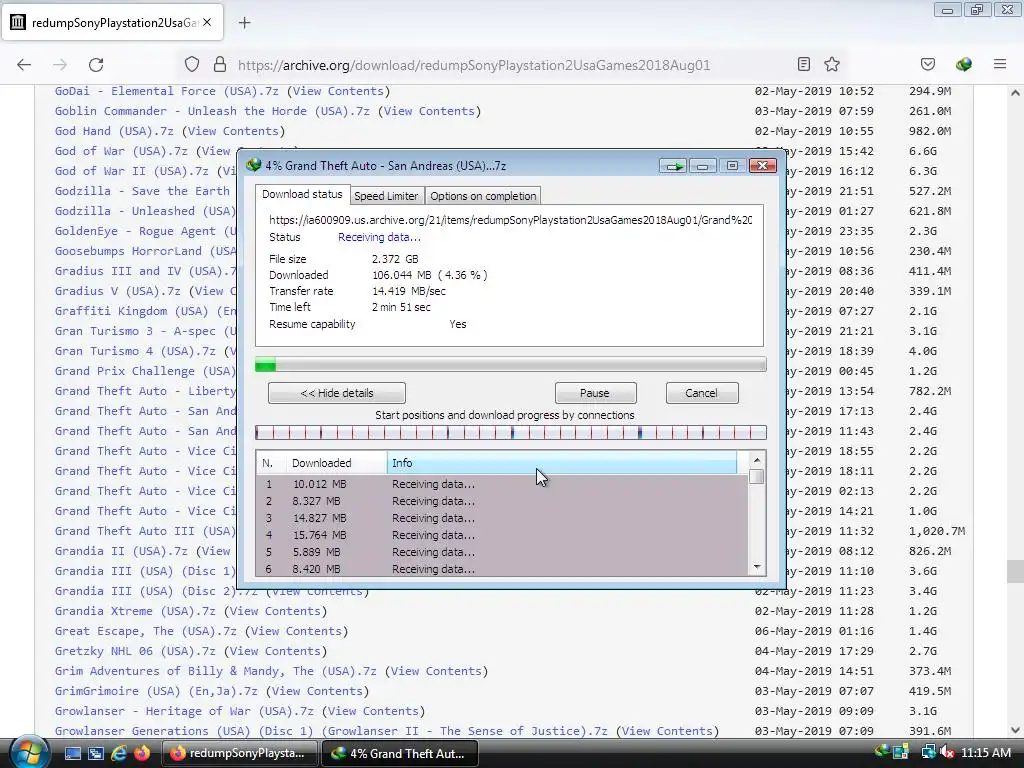Viewport: 1024px width, 768px height.
Task: Select connection row 1 with 10.012 MB
Action: [502, 484]
